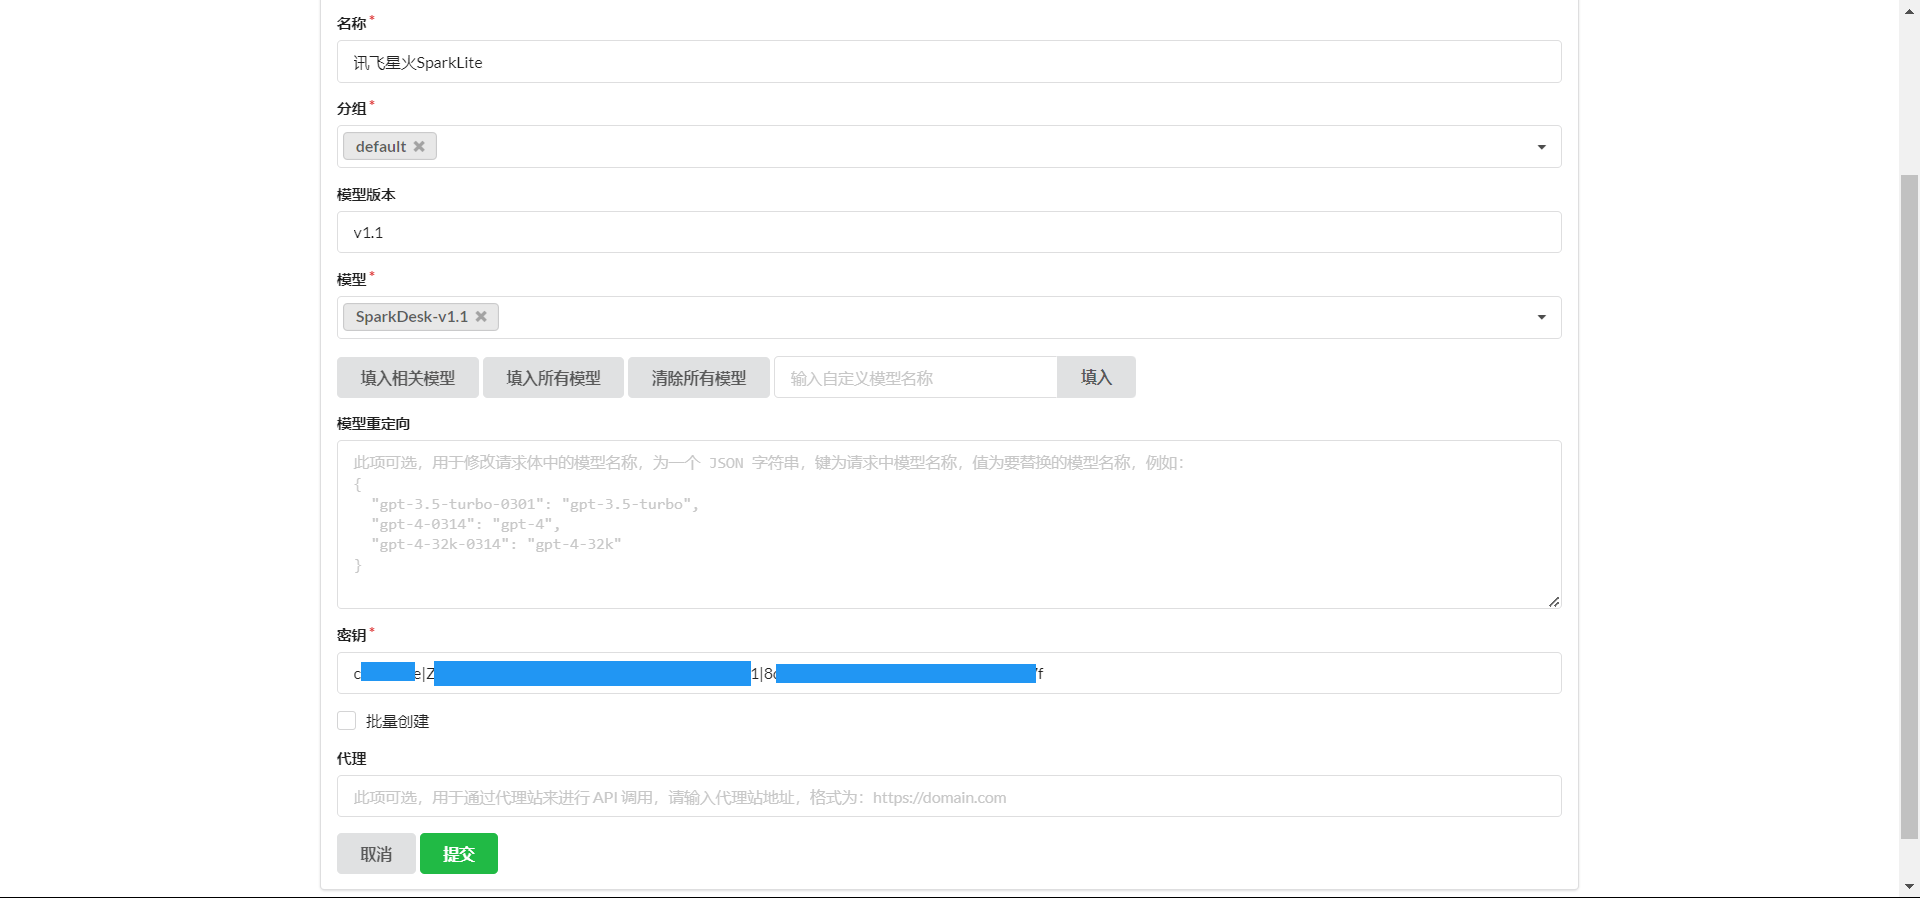
Task: Expand the 分组 dropdown arrow
Action: tap(1541, 147)
